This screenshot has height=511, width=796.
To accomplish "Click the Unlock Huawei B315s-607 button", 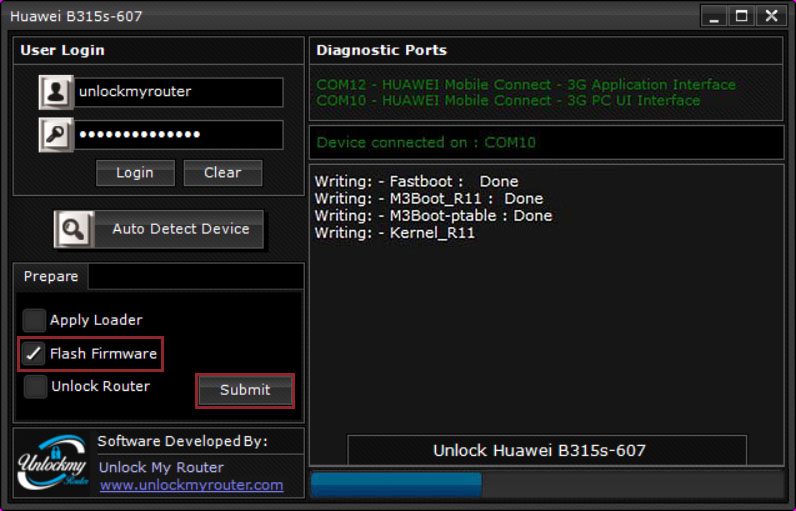I will (x=547, y=450).
